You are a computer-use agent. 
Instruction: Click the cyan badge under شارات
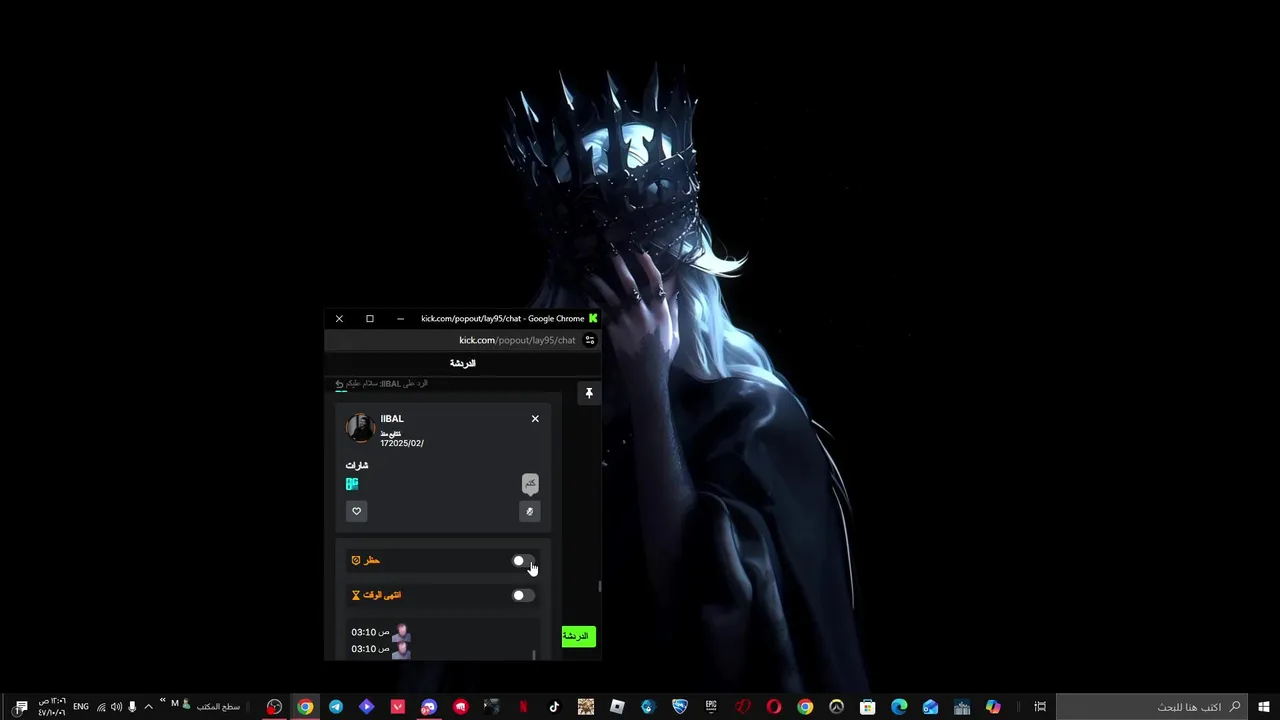point(352,484)
